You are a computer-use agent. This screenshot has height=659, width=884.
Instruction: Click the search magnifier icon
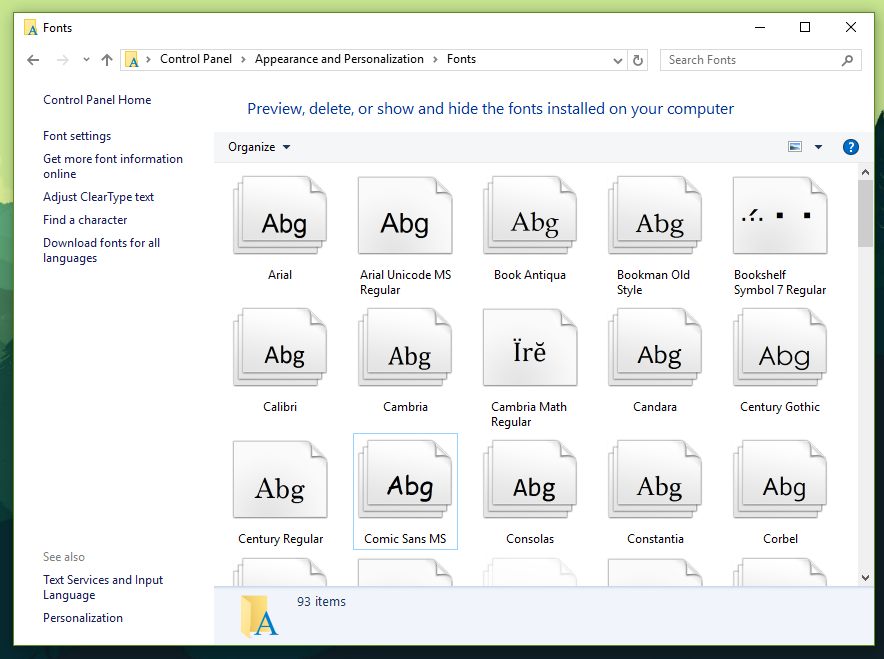point(847,60)
